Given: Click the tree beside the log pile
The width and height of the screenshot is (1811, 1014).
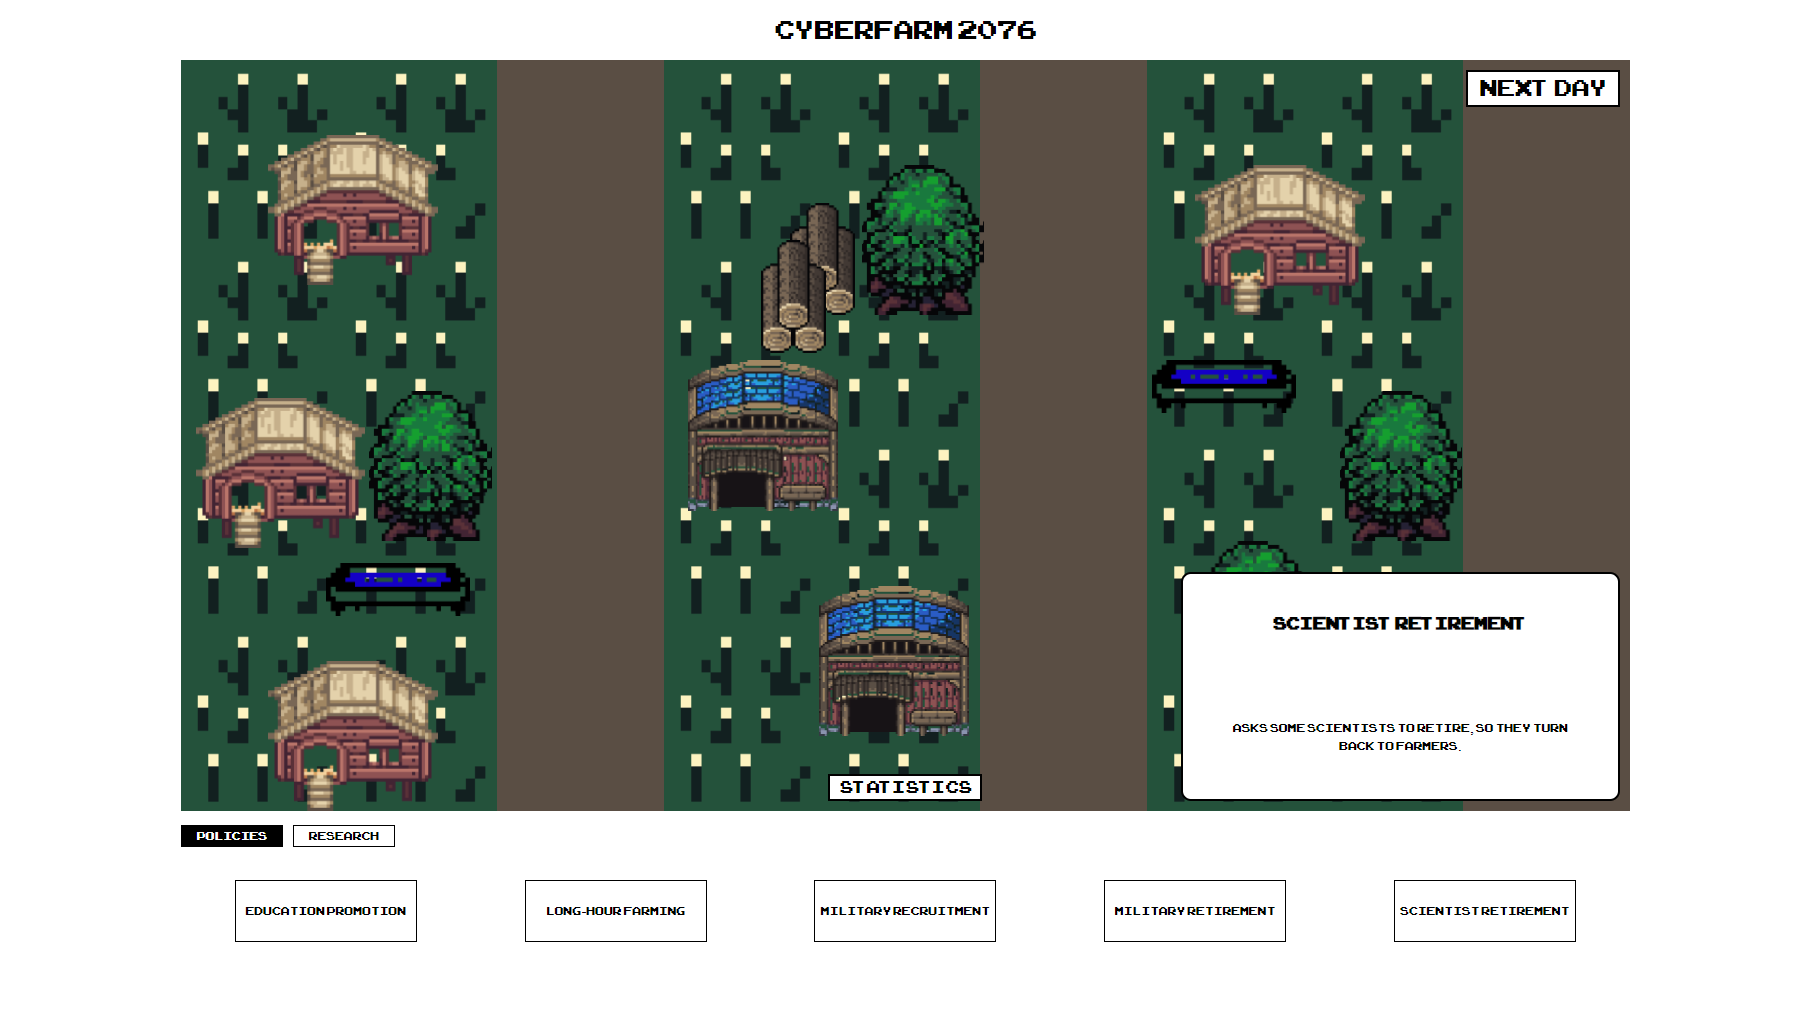Looking at the screenshot, I should point(922,241).
